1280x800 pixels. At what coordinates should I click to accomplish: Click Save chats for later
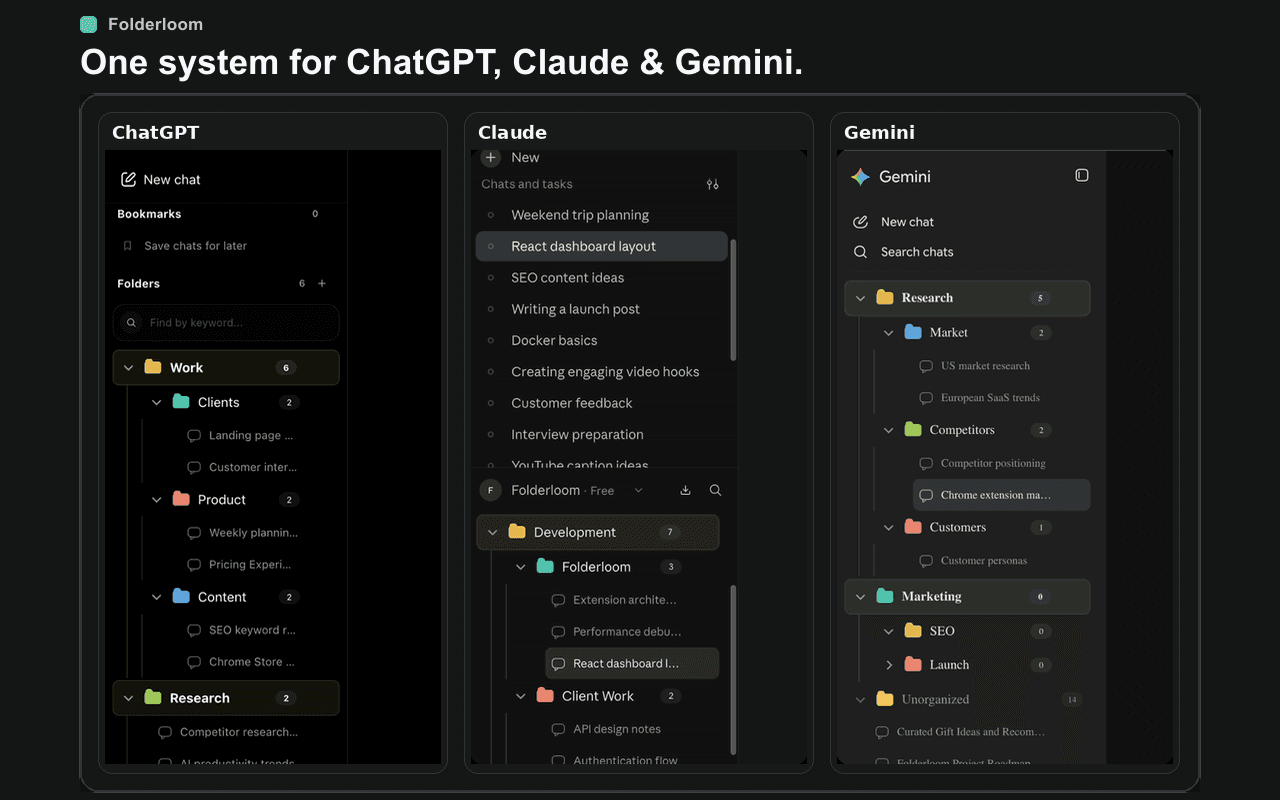(195, 246)
